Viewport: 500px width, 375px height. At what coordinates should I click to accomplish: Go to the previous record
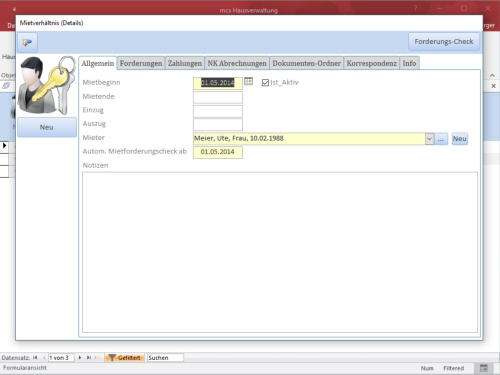click(44, 358)
